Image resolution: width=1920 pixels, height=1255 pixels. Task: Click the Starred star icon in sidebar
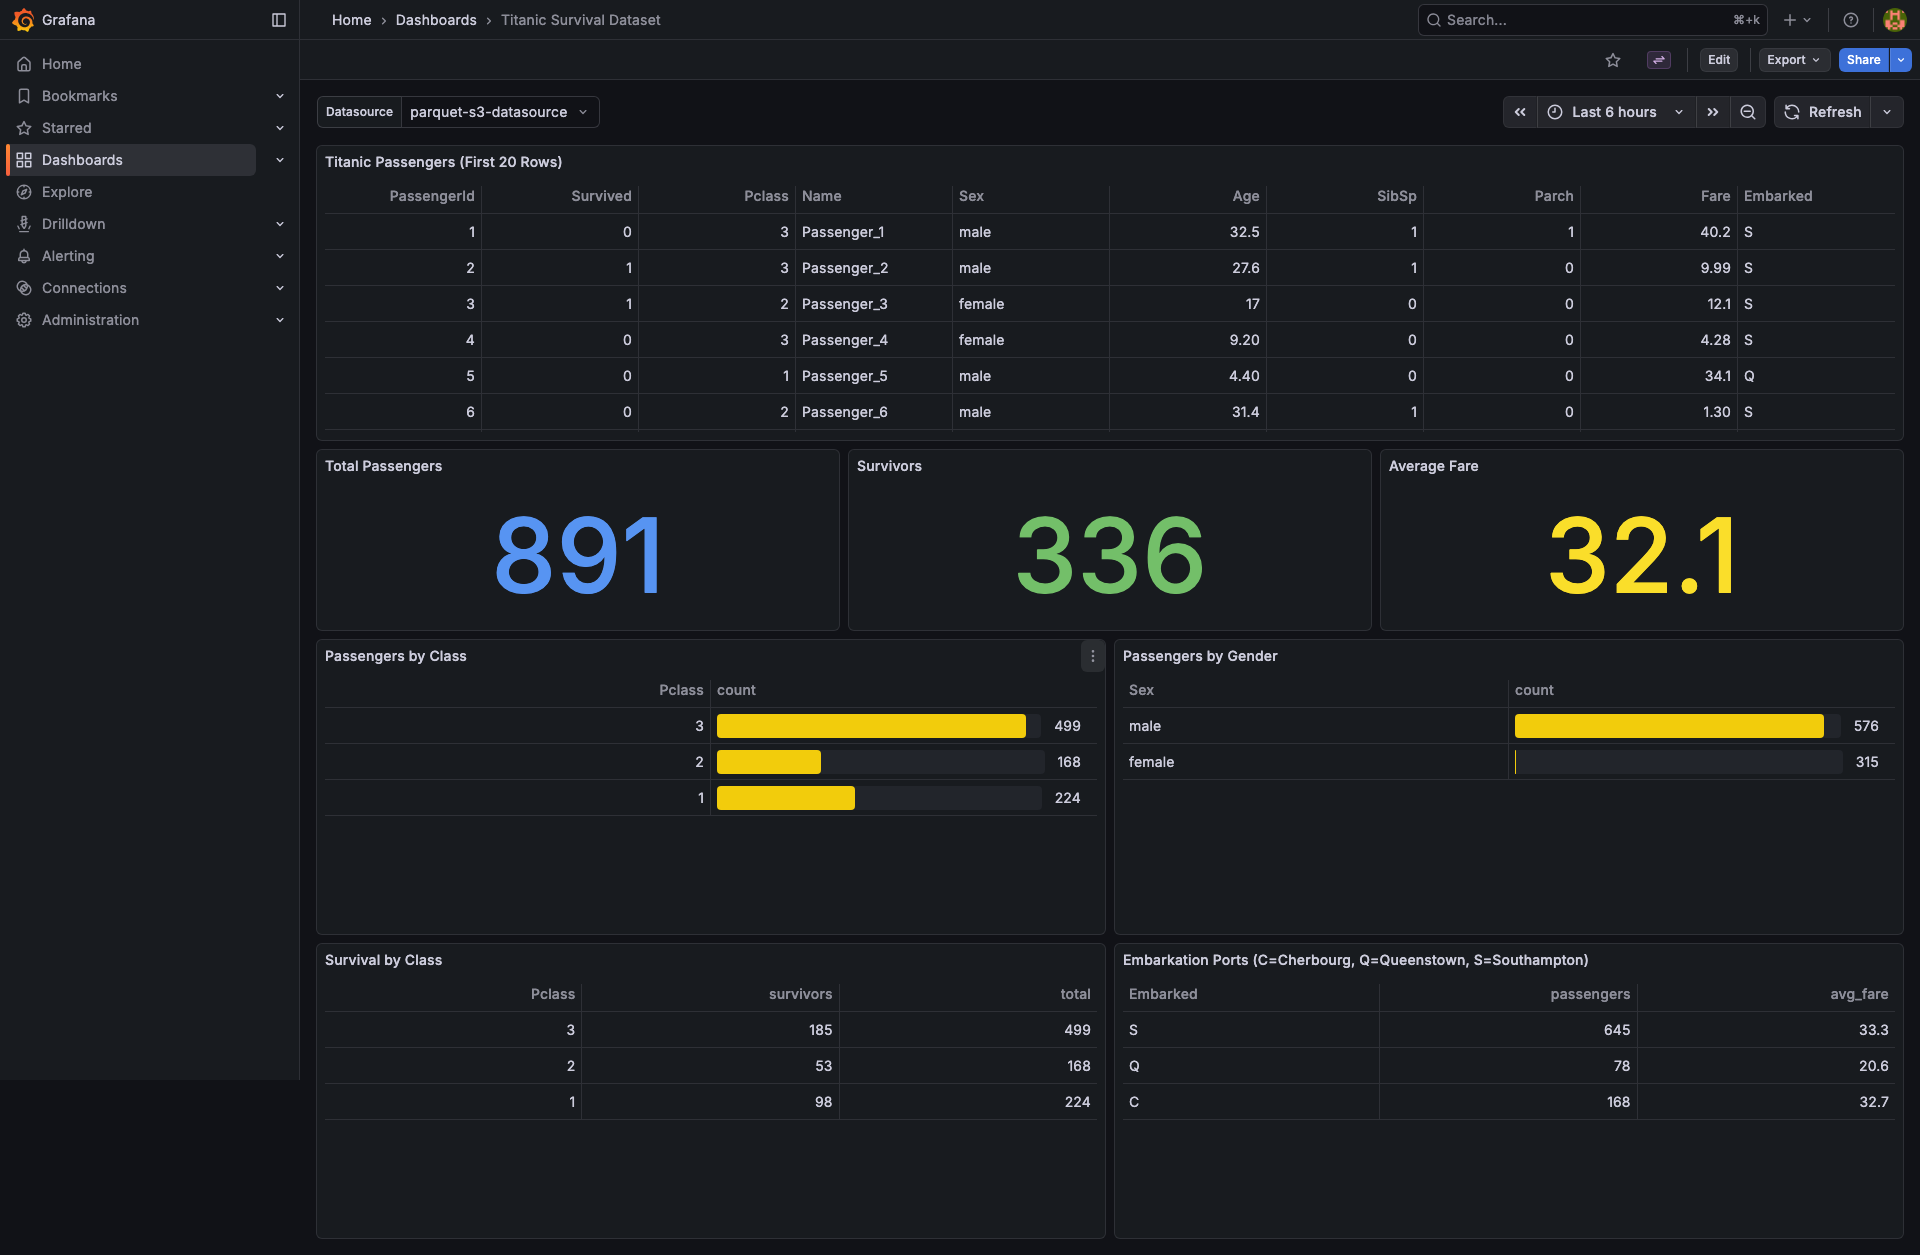point(24,128)
